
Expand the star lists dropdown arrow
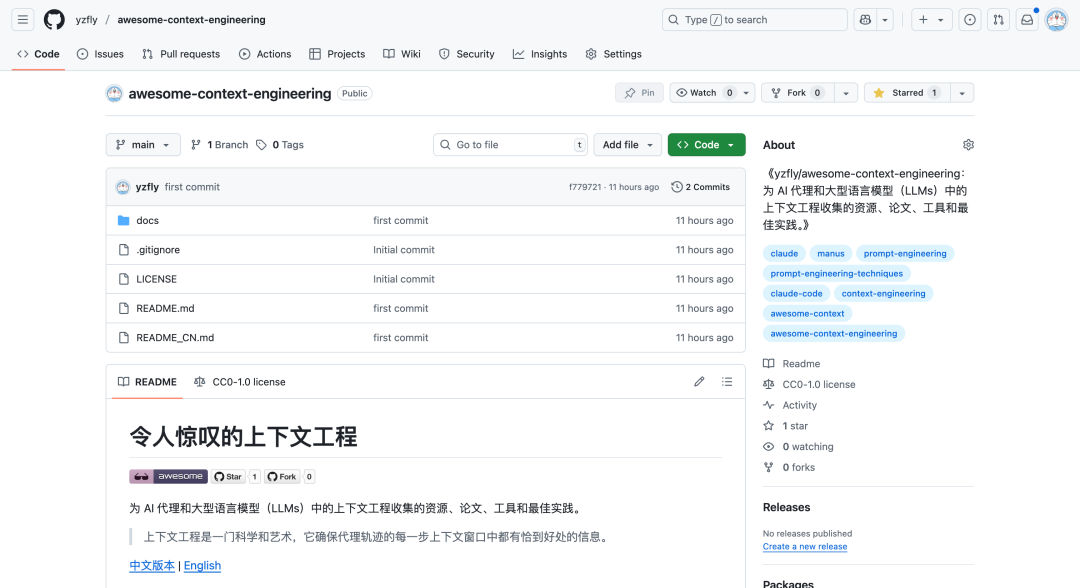[x=962, y=93]
